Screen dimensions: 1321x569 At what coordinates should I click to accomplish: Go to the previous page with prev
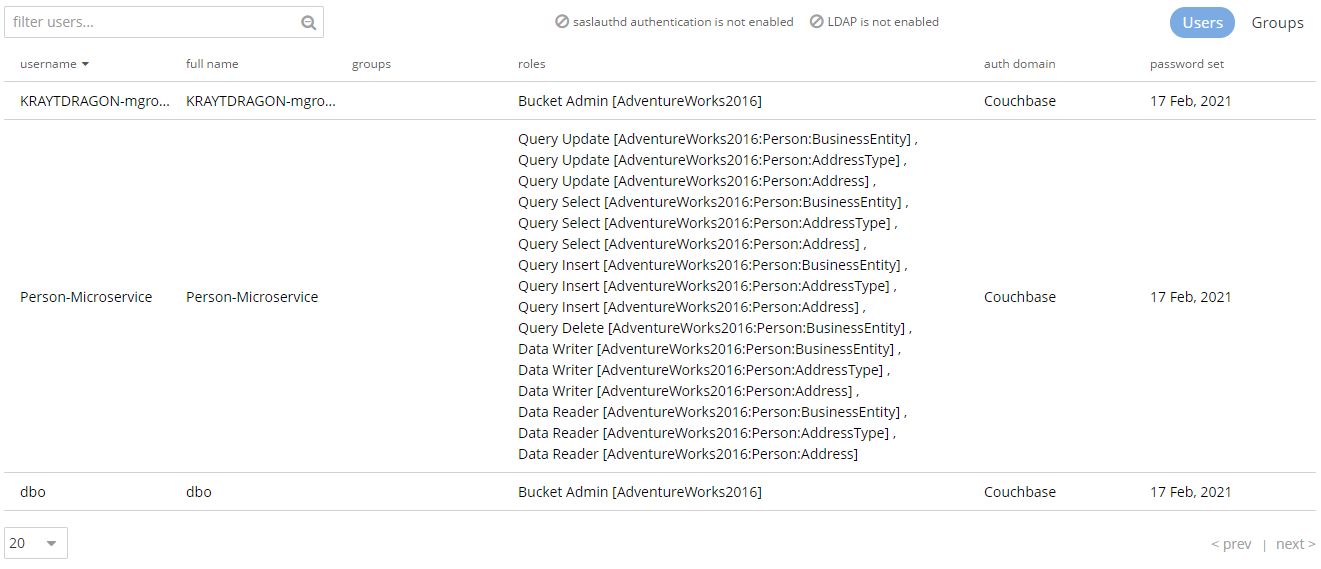click(1231, 544)
